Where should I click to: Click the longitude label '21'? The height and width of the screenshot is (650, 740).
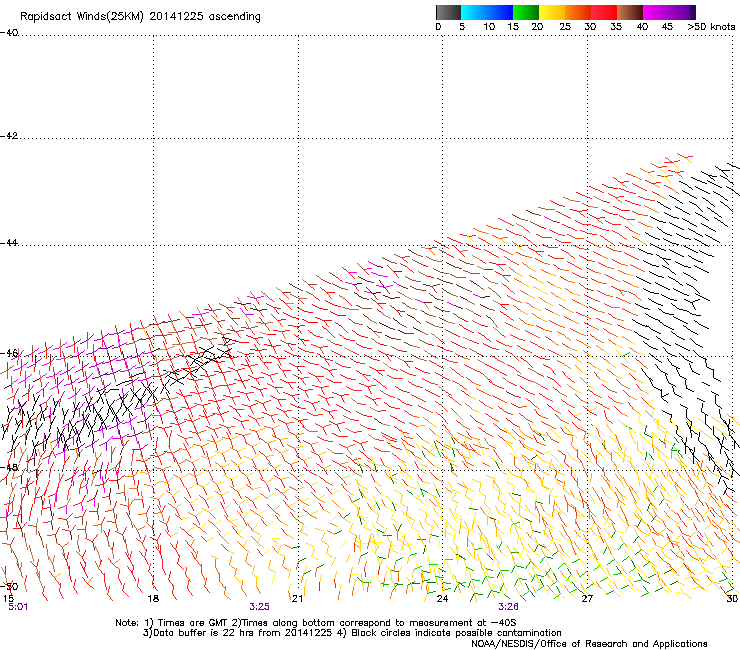coord(297,599)
